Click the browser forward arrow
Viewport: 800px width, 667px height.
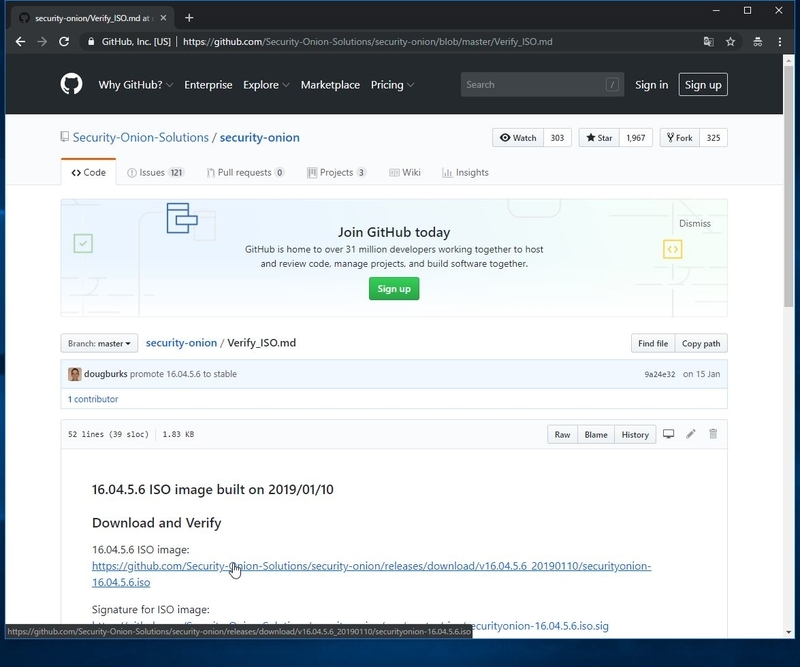click(x=42, y=42)
